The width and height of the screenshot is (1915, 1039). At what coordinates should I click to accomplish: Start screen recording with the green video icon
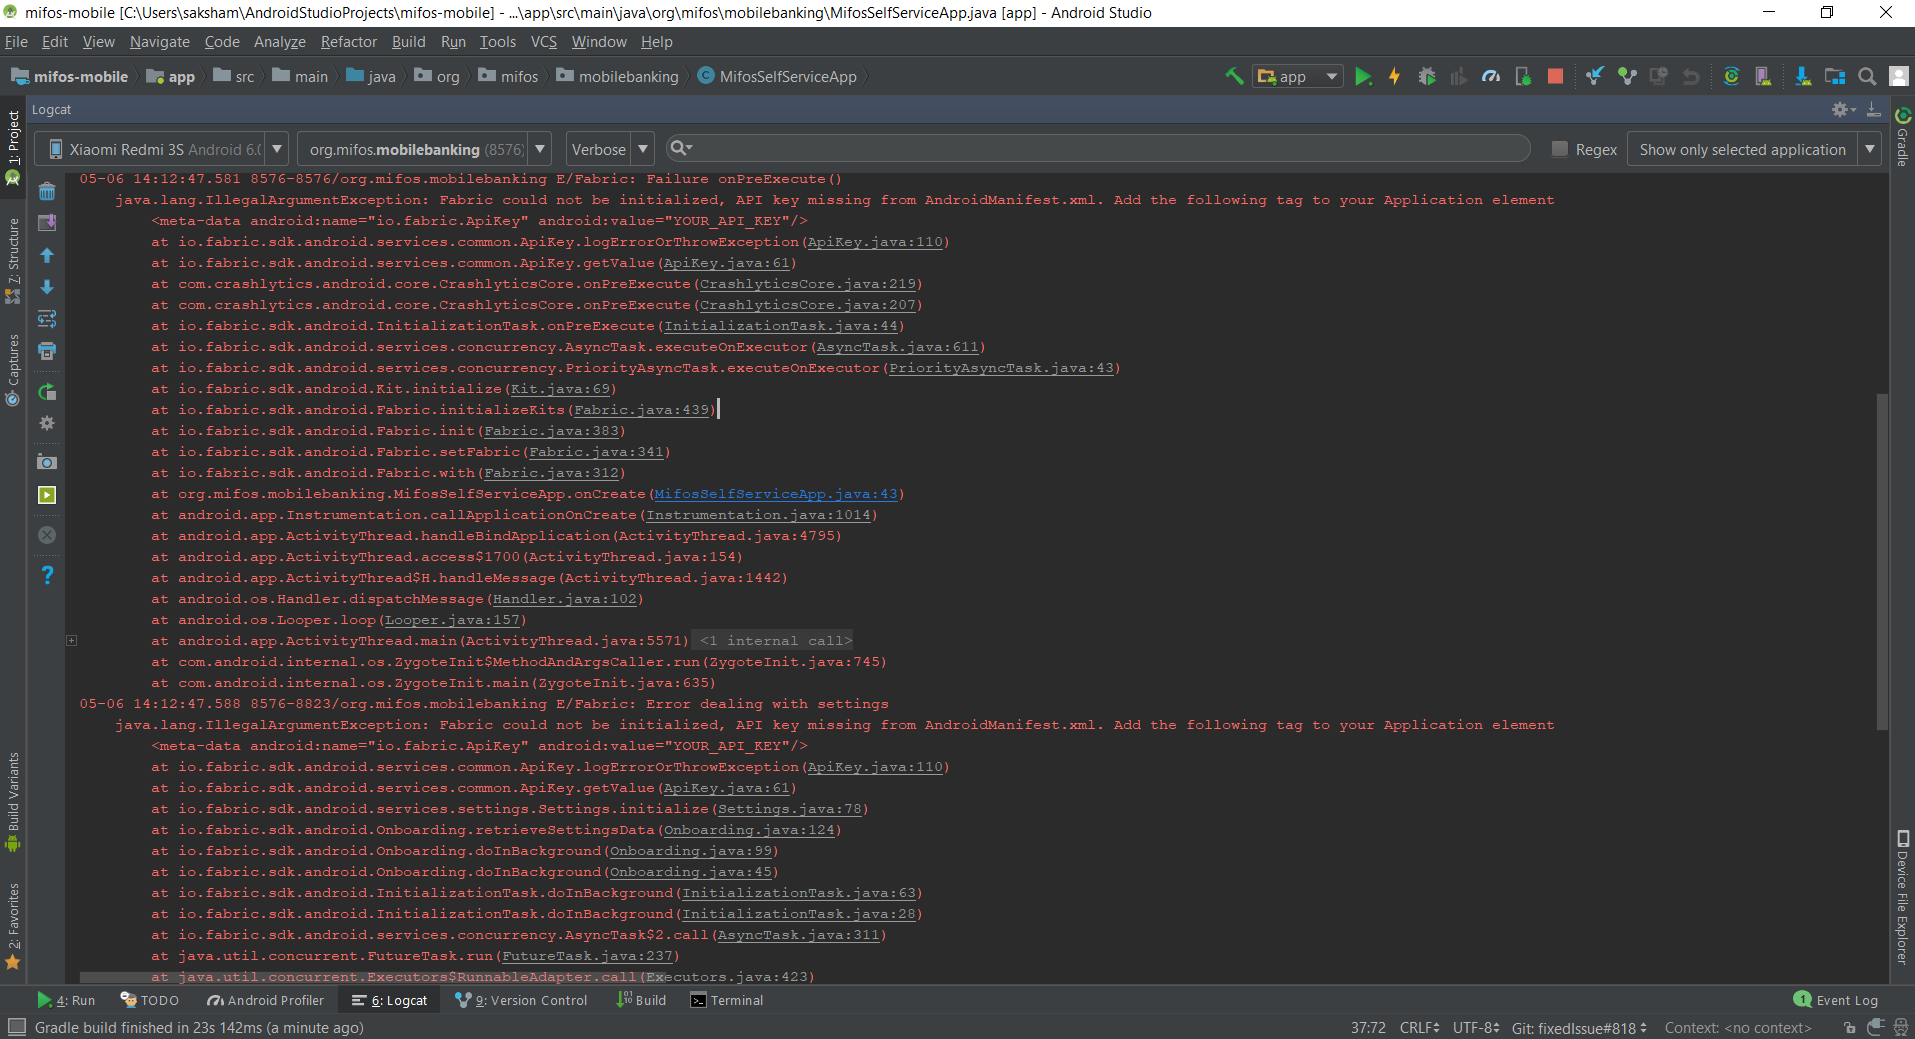[46, 494]
